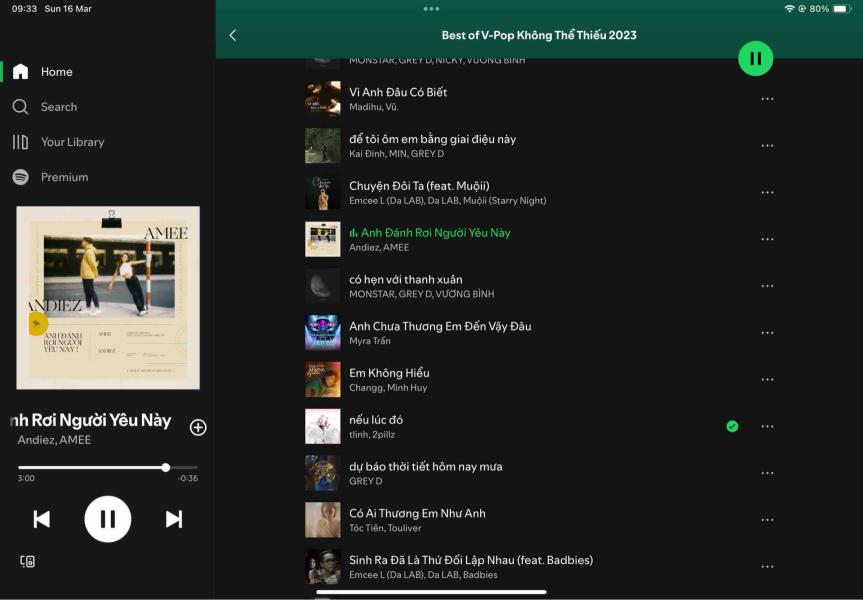
Task: Open options for nếu lúc đó
Action: tap(767, 427)
